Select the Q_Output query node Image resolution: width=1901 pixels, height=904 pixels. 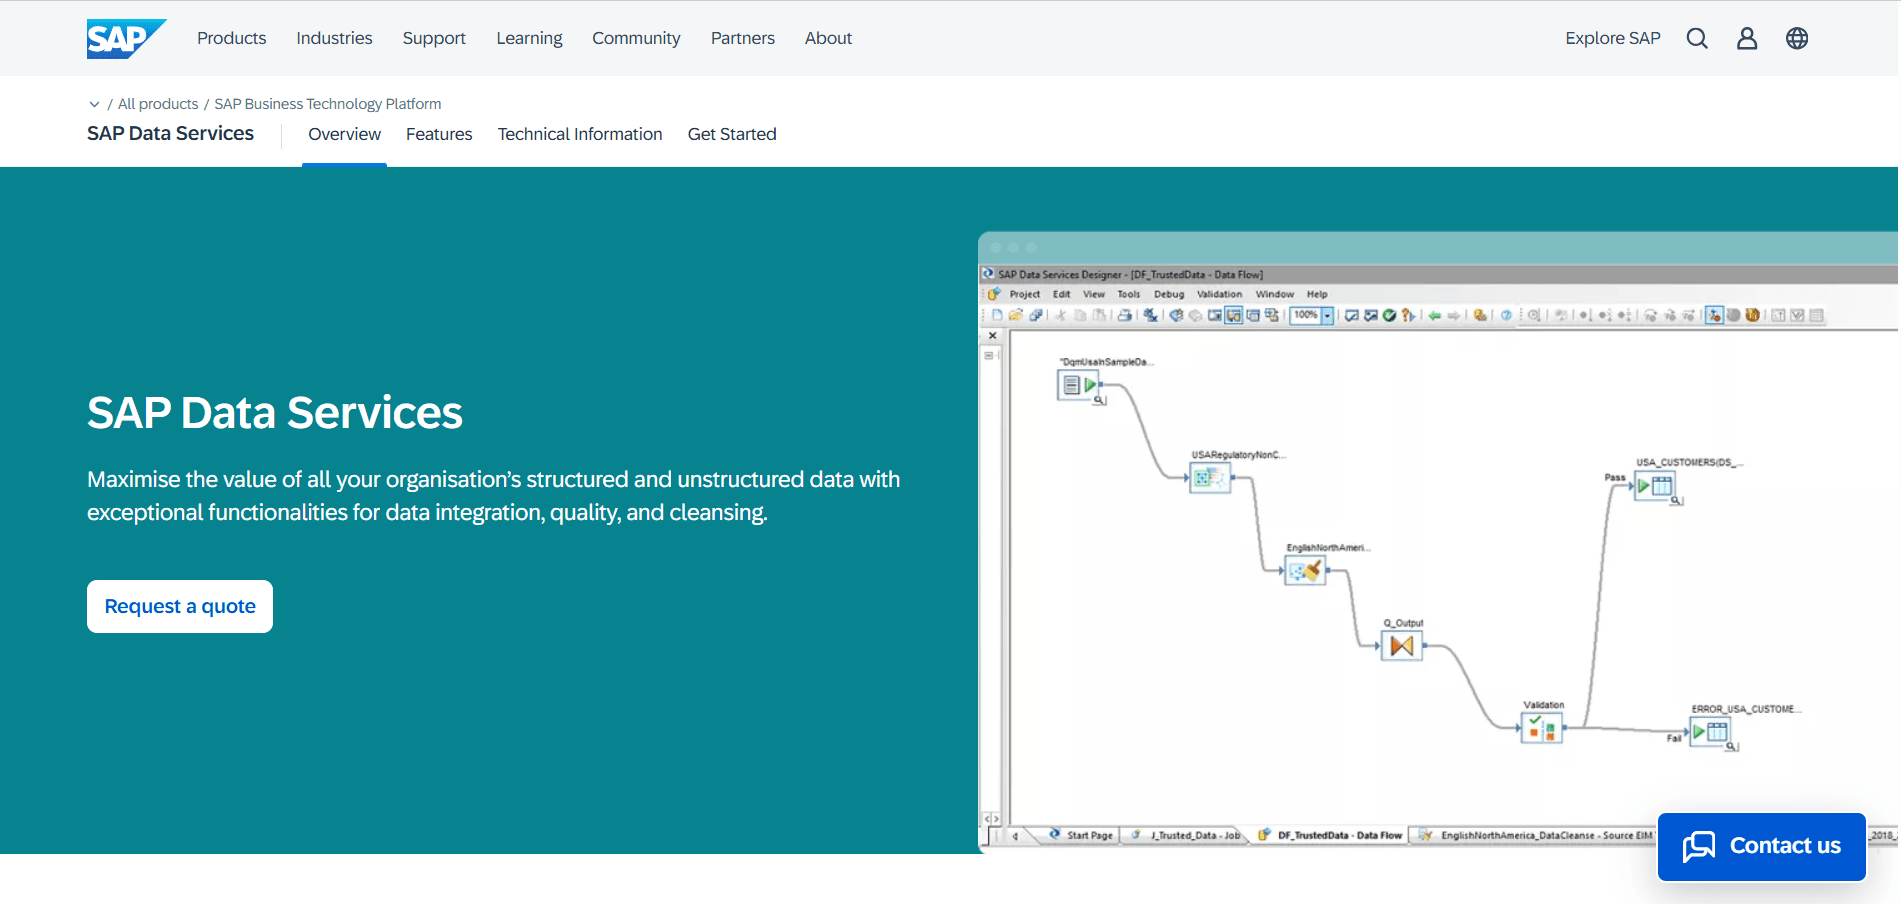(1402, 646)
